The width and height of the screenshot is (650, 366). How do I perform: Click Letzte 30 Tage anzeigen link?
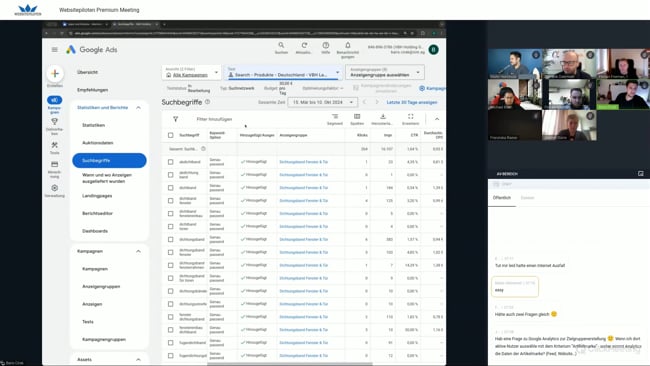(x=412, y=102)
